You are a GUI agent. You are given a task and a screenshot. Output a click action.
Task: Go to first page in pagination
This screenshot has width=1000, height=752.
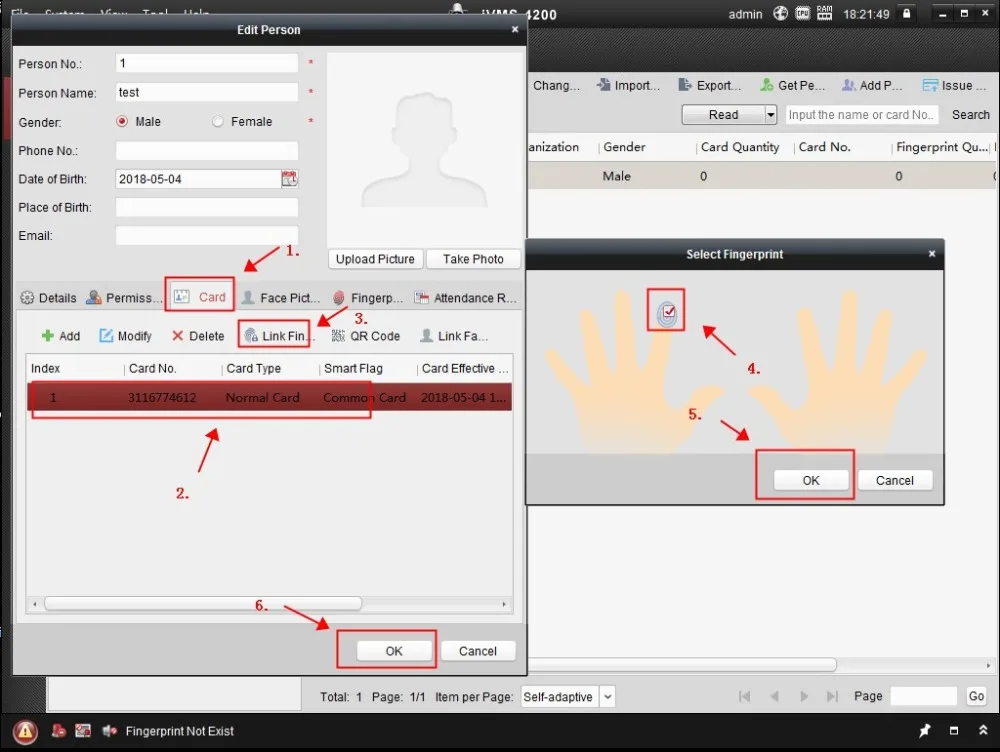coord(744,696)
